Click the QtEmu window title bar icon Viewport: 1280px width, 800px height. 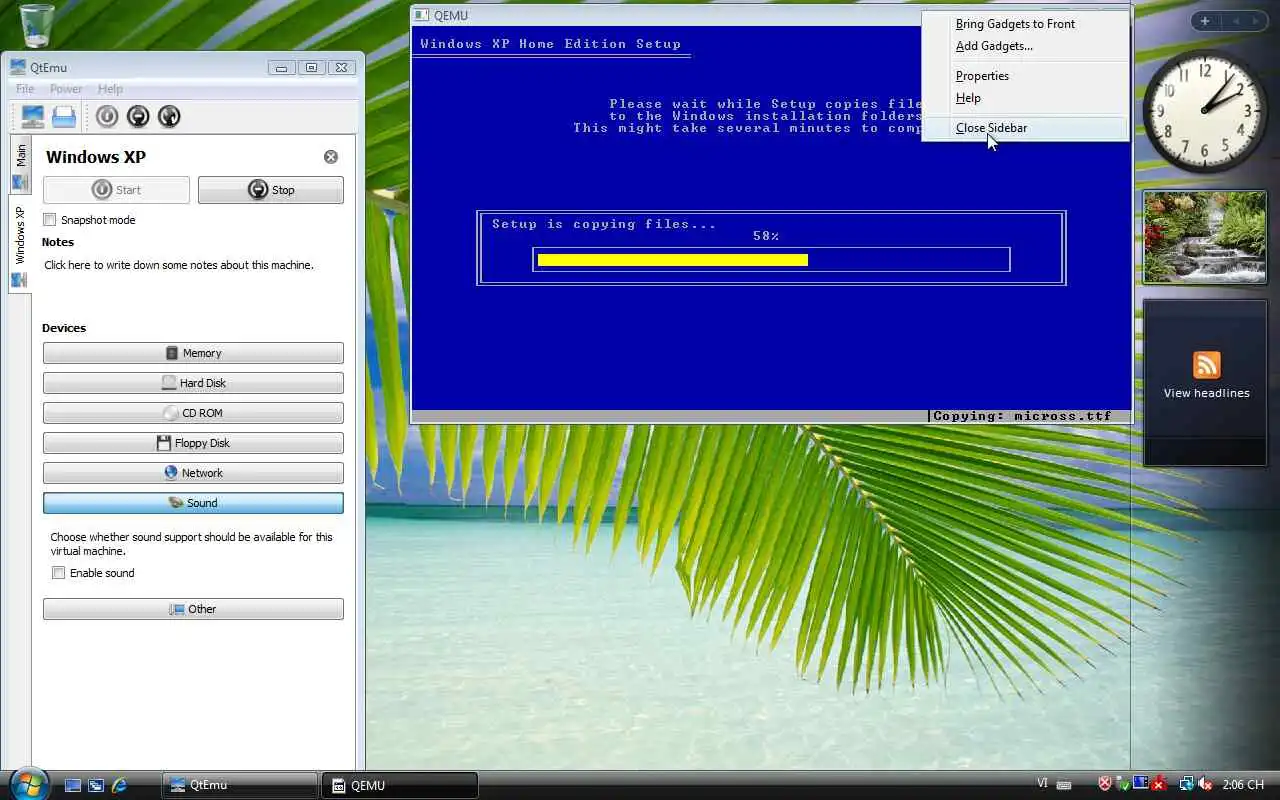[x=18, y=67]
